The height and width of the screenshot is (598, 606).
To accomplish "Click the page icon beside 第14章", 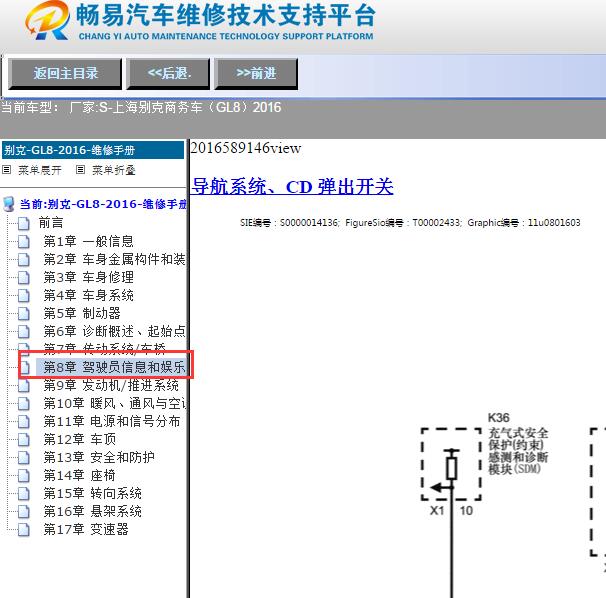I will 24,476.
